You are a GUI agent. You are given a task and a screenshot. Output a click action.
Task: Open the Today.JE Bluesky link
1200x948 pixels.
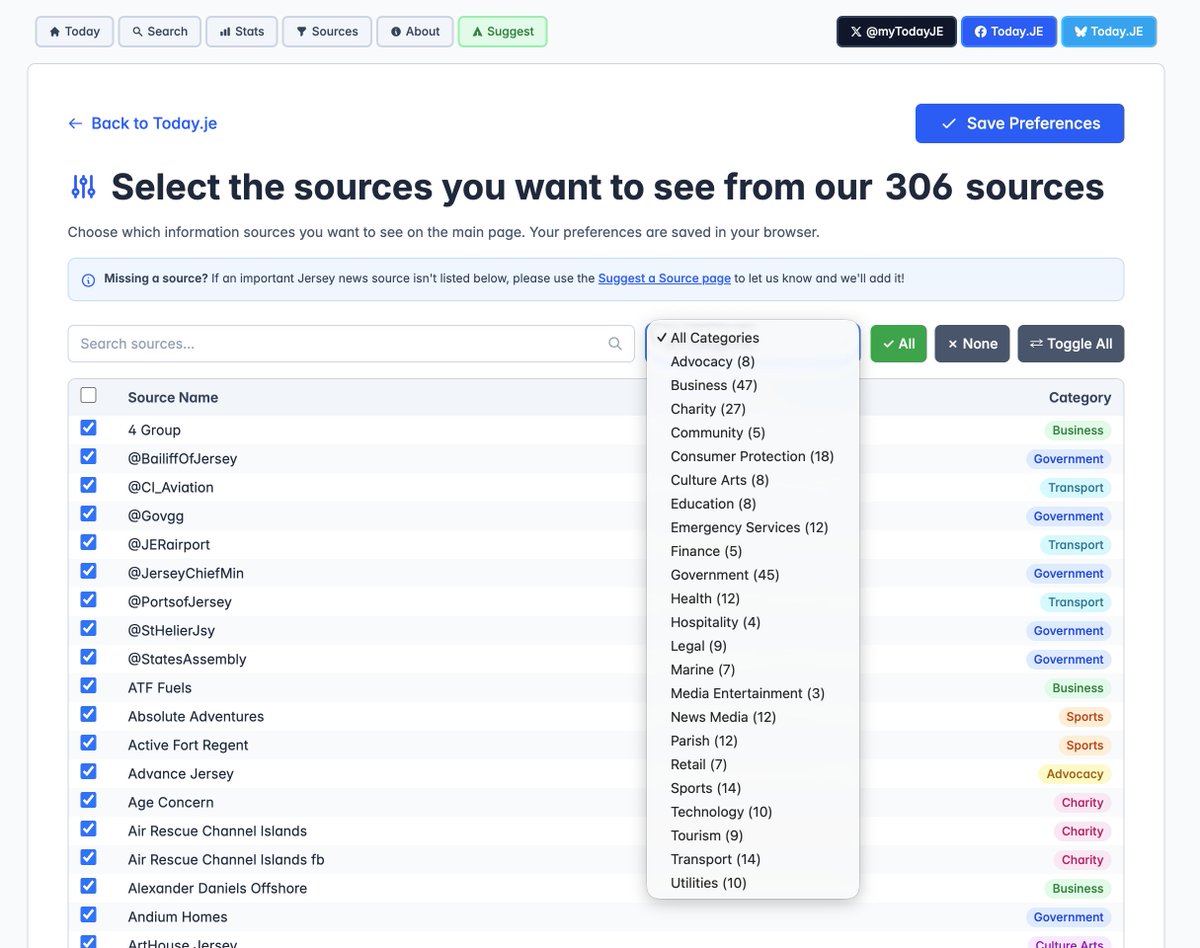(x=1108, y=31)
